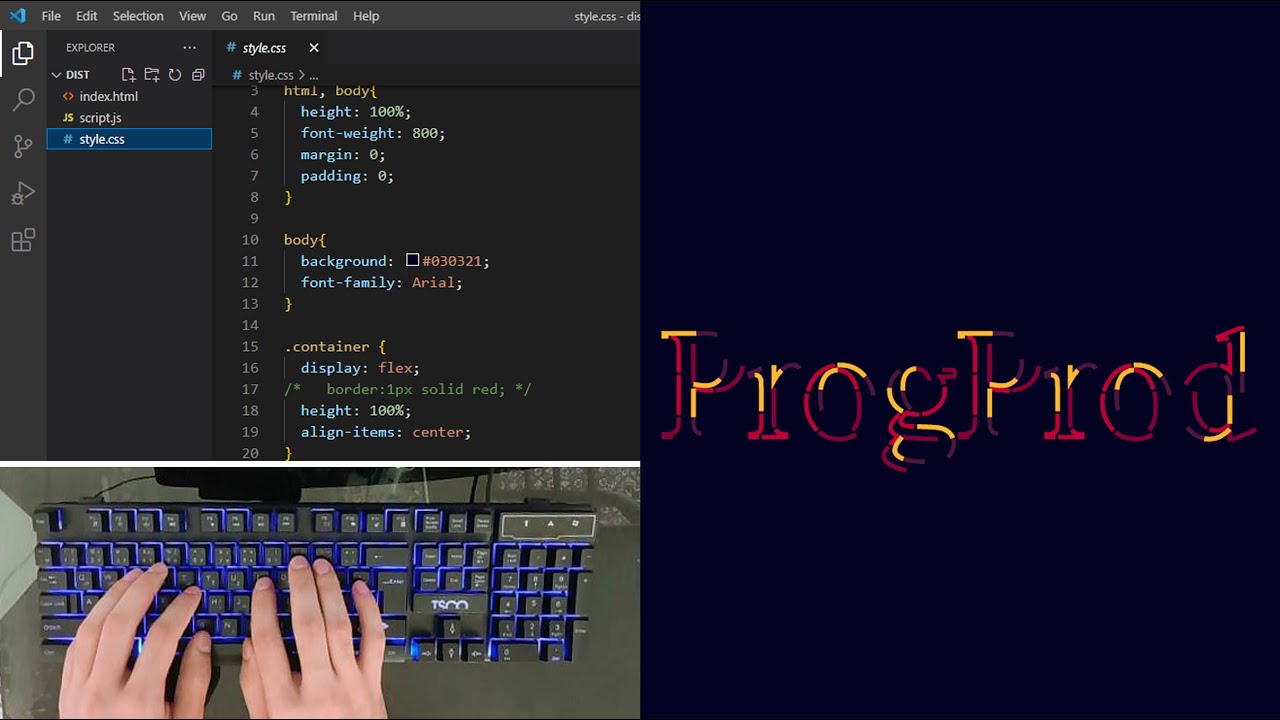Click the 'font-family: Arial;' line
1280x720 pixels.
click(x=381, y=283)
